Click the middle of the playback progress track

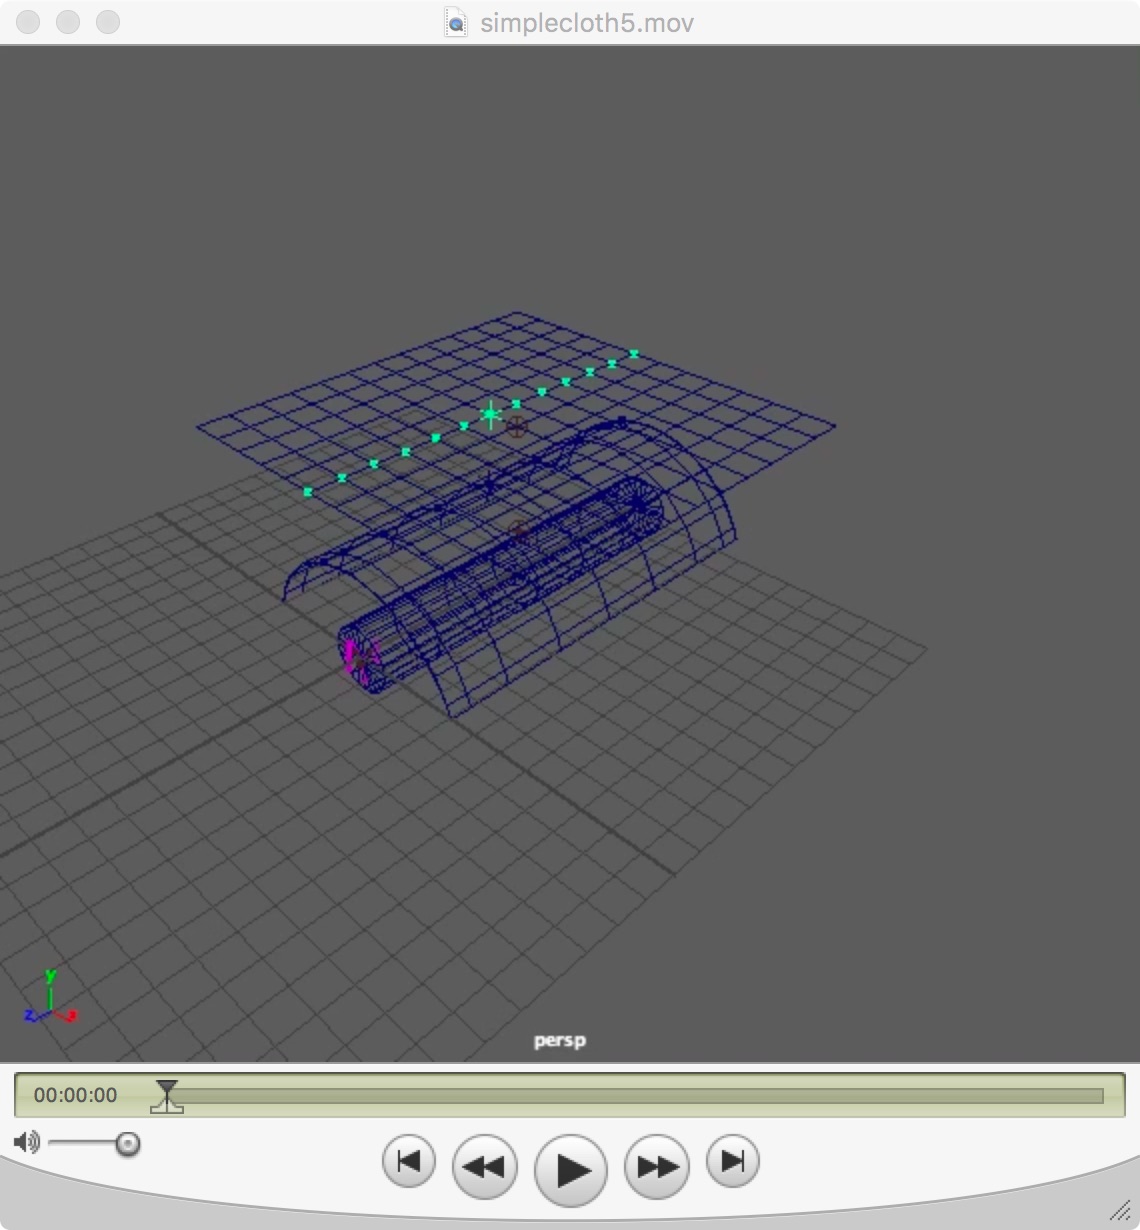click(636, 1096)
